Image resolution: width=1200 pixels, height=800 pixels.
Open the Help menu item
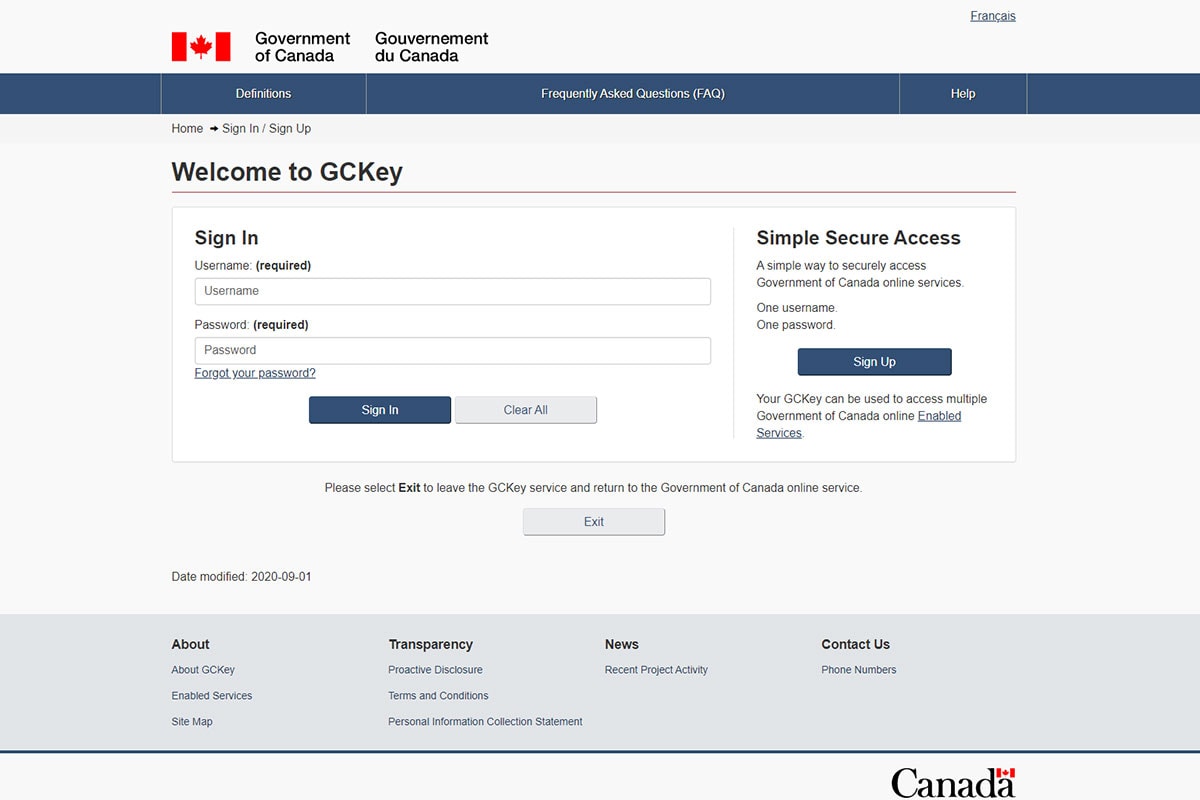[962, 93]
